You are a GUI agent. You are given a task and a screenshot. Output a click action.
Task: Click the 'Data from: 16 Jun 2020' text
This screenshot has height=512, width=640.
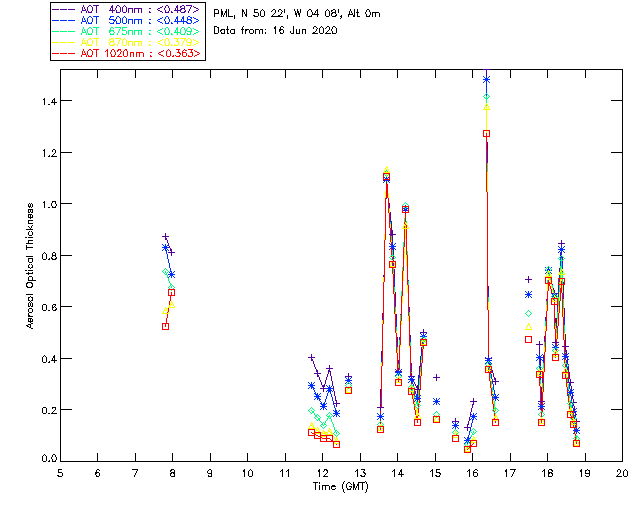pyautogui.click(x=268, y=32)
